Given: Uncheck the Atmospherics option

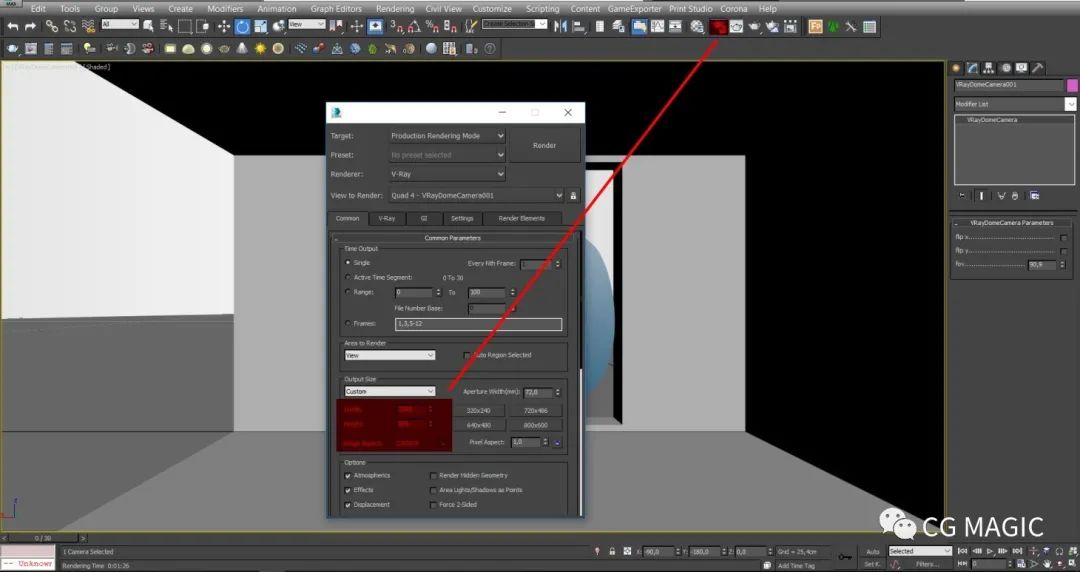Looking at the screenshot, I should 348,476.
